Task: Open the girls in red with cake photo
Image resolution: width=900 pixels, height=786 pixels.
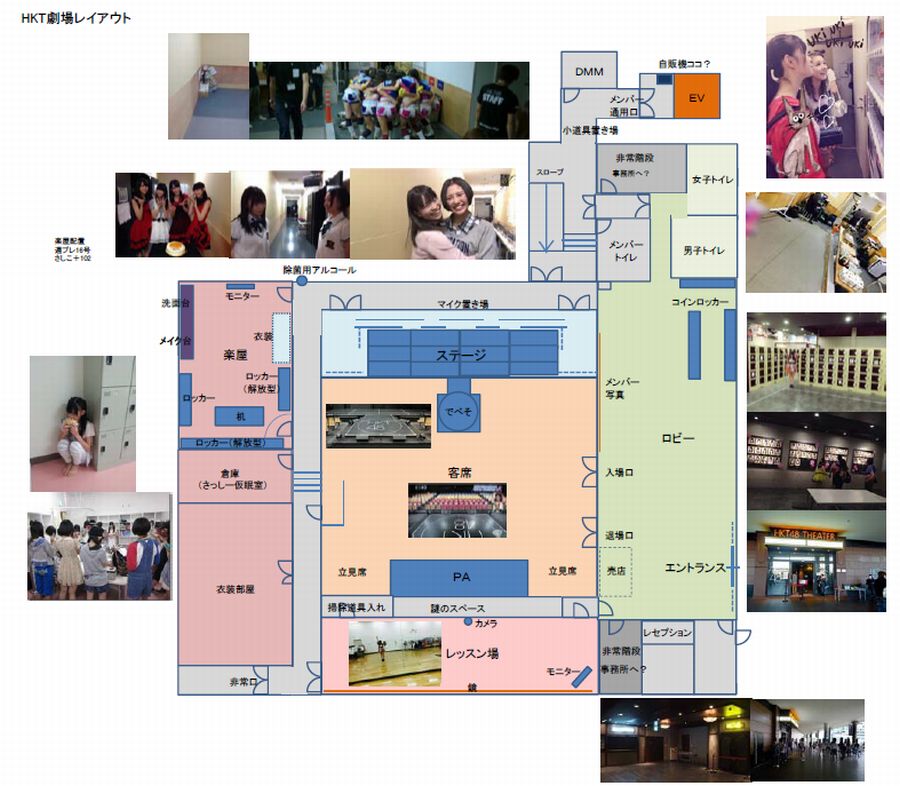Action: click(173, 215)
